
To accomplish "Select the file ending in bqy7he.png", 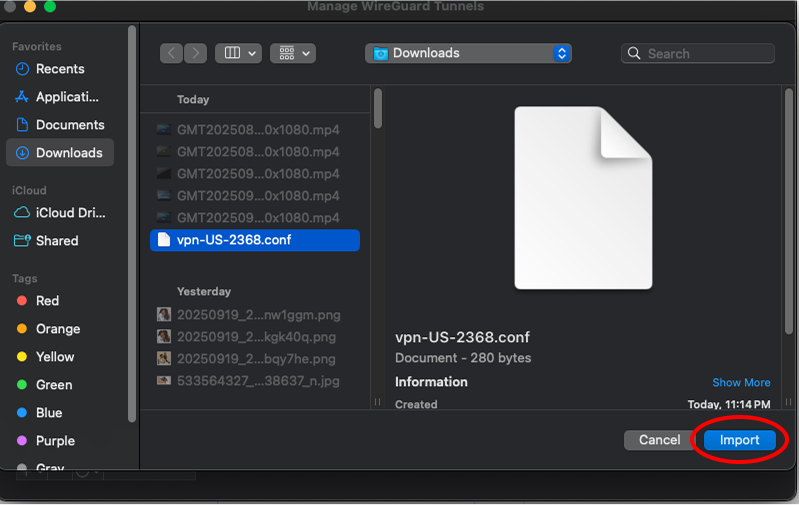I will click(x=255, y=359).
